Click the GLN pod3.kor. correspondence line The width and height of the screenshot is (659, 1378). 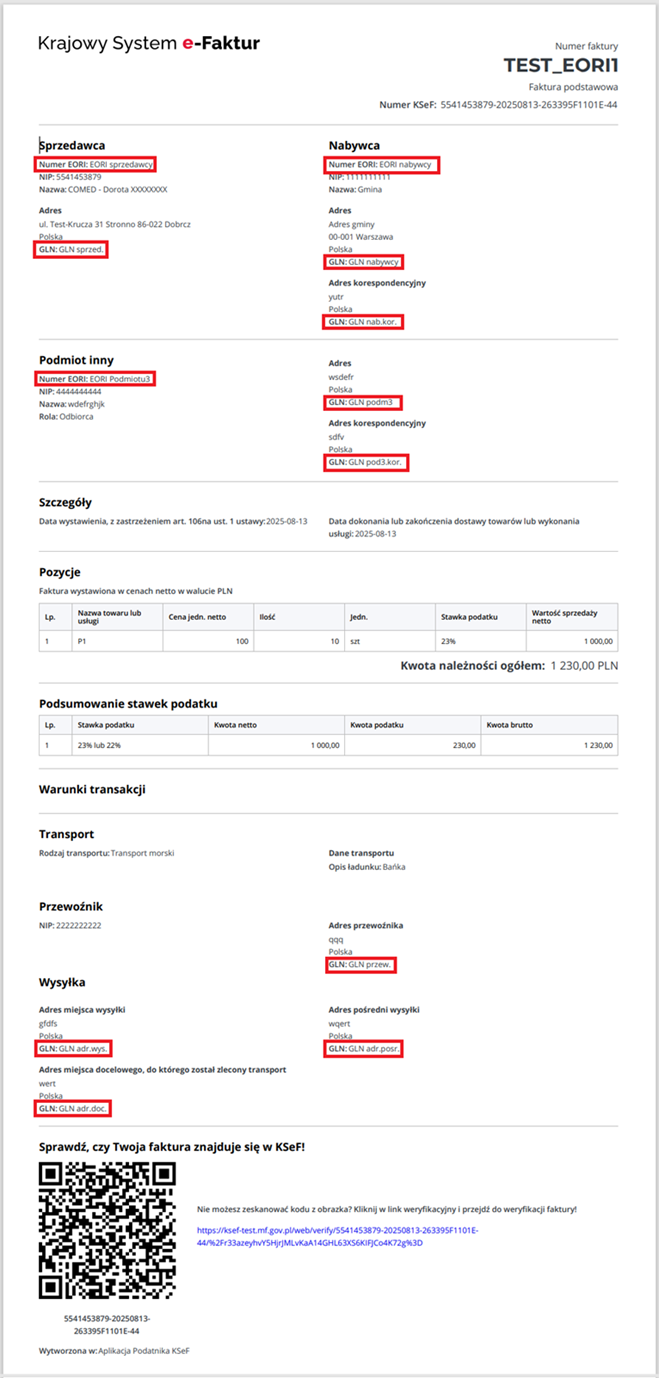coord(370,463)
